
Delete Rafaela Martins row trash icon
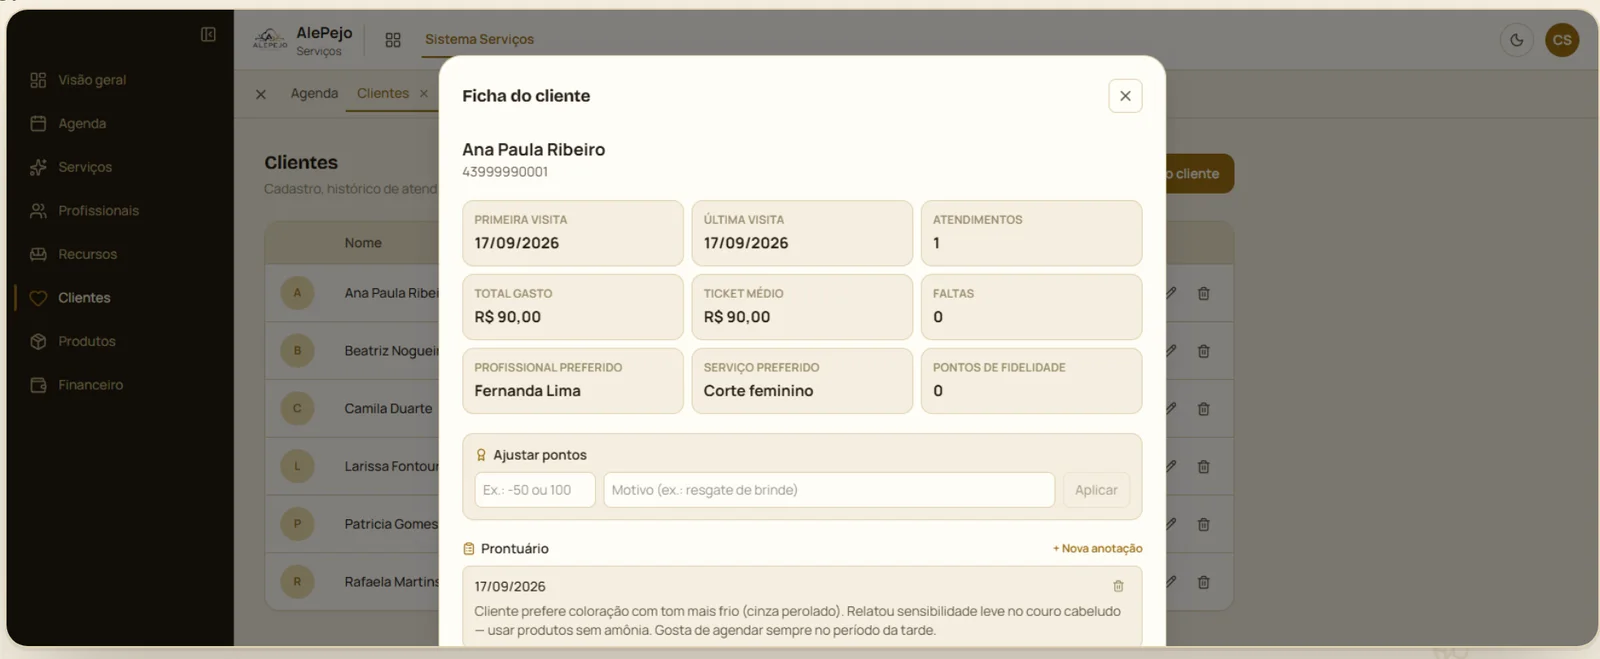(x=1204, y=582)
